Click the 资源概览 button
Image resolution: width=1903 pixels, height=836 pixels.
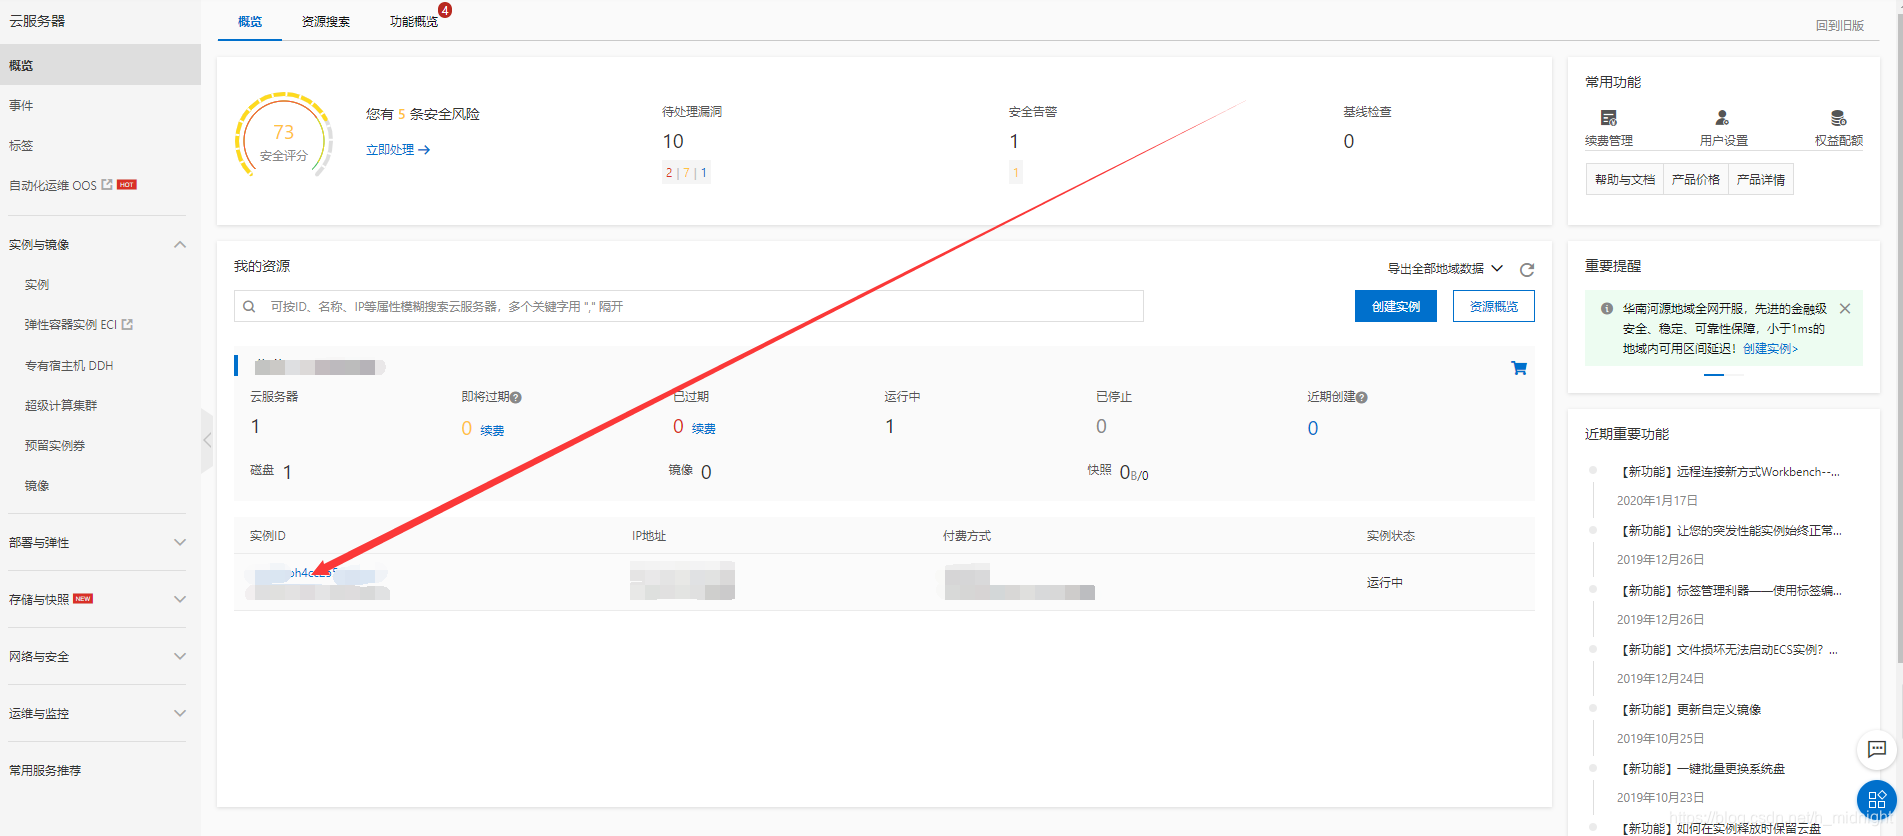click(x=1494, y=306)
